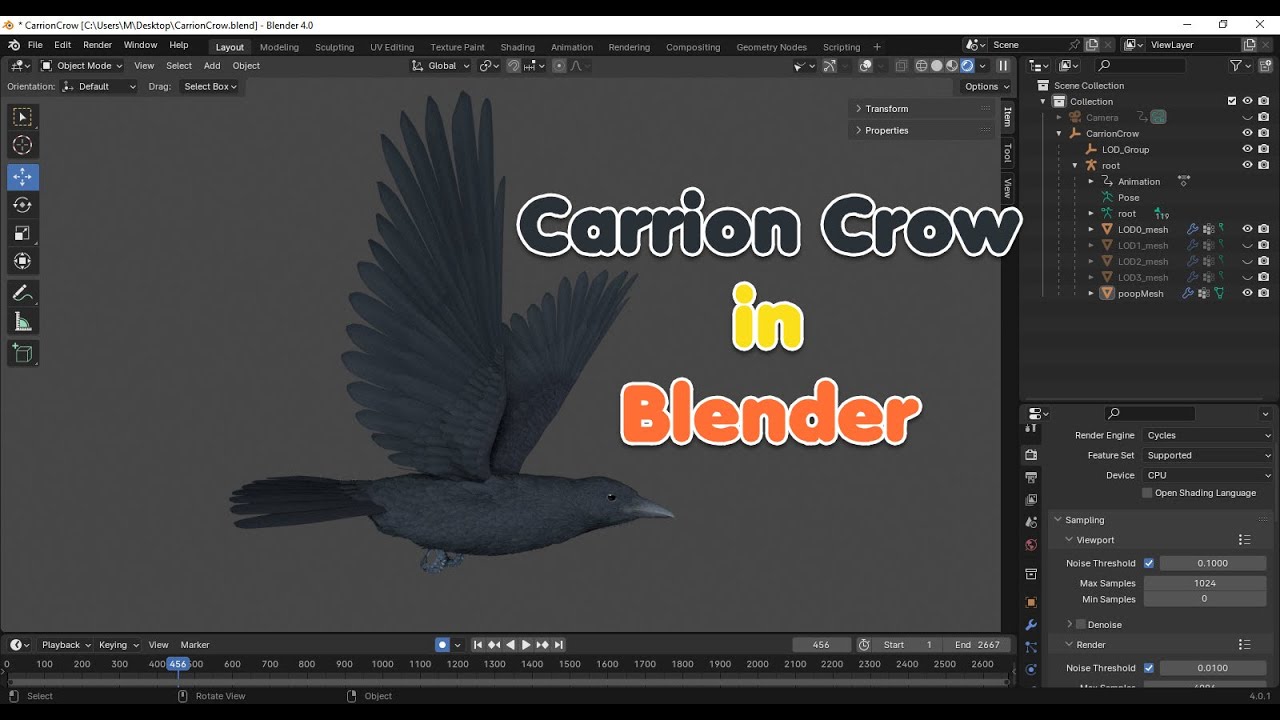The image size is (1280, 720).
Task: Open the Device CPU dropdown
Action: click(1209, 476)
